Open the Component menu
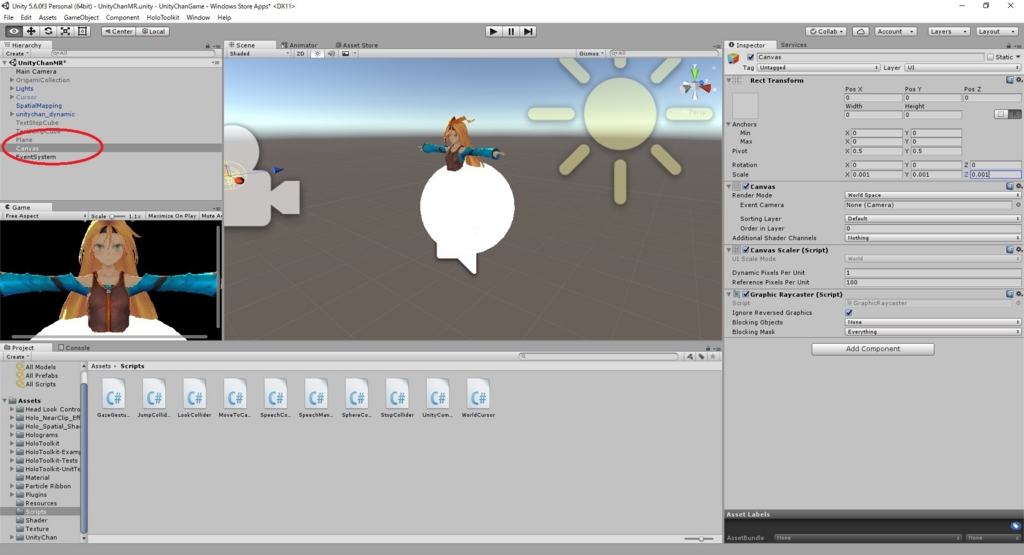The width and height of the screenshot is (1024, 555). click(x=122, y=18)
